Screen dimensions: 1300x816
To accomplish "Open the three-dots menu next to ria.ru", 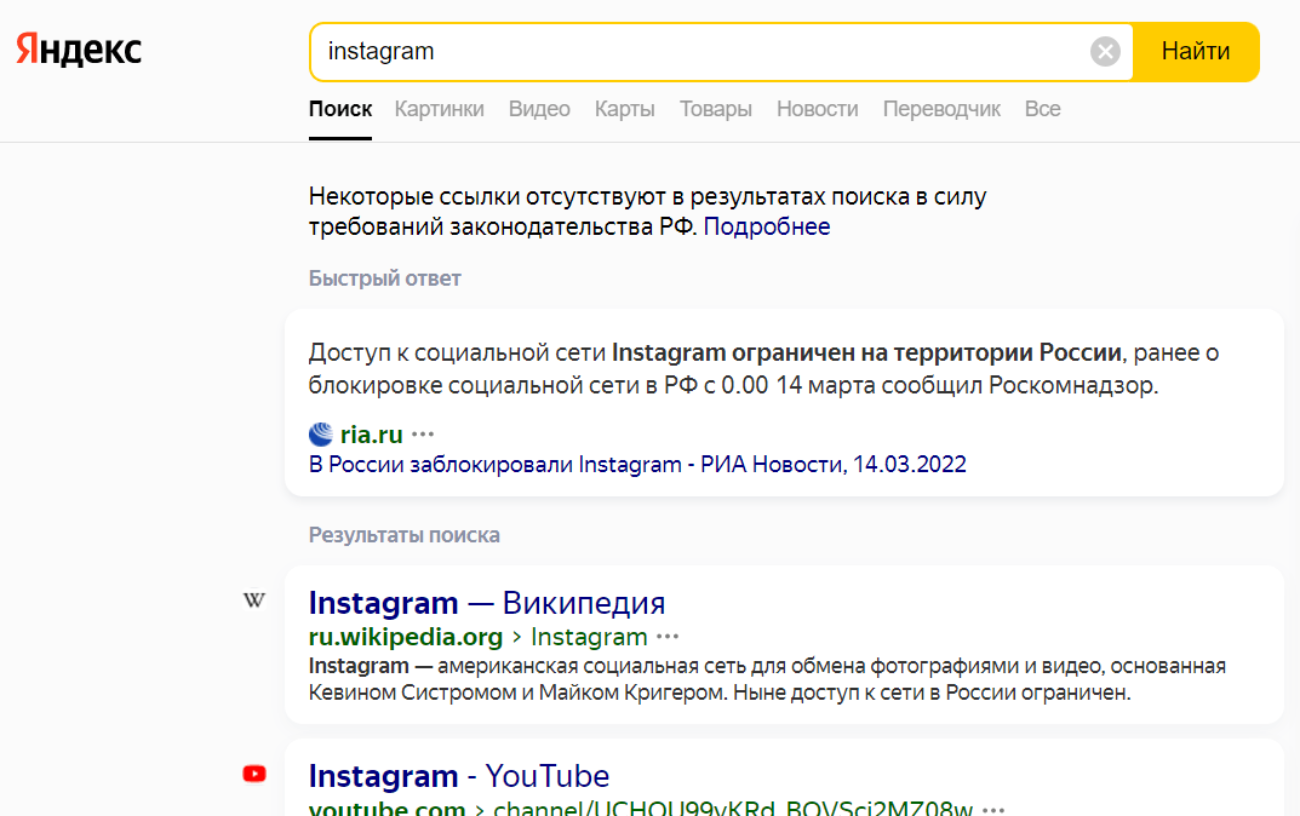I will click(422, 434).
